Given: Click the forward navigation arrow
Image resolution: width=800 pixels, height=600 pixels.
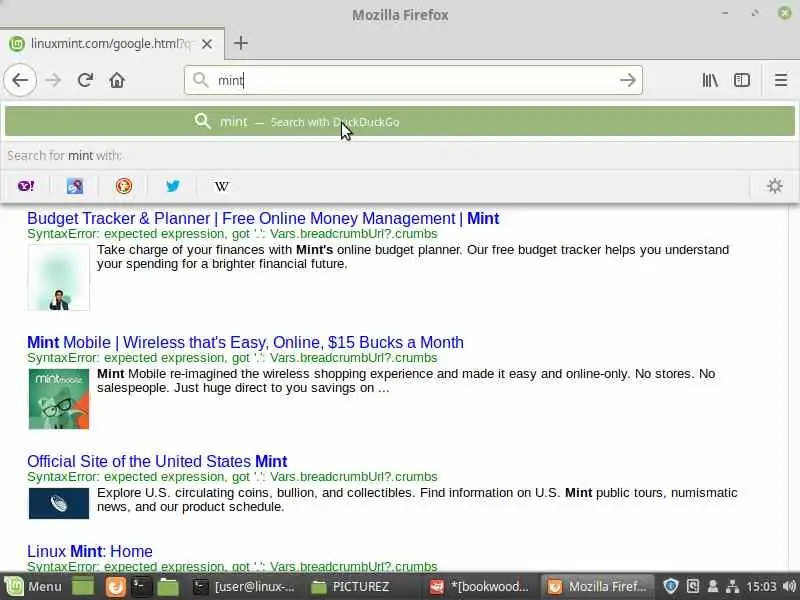Looking at the screenshot, I should pos(53,80).
